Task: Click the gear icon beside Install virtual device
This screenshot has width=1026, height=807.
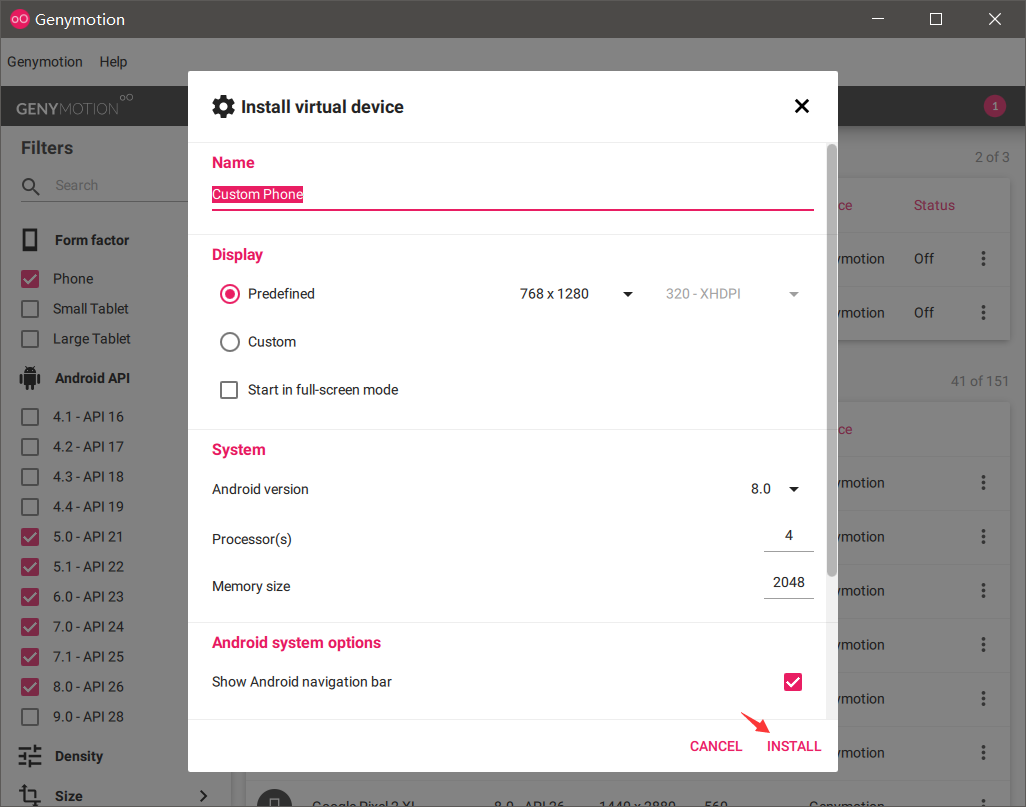Action: click(x=223, y=107)
